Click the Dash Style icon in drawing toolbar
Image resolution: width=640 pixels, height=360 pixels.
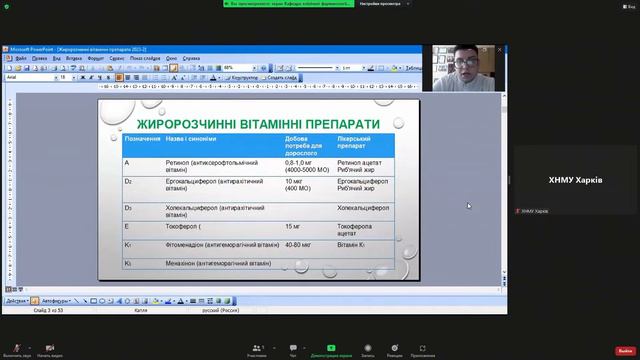point(202,301)
